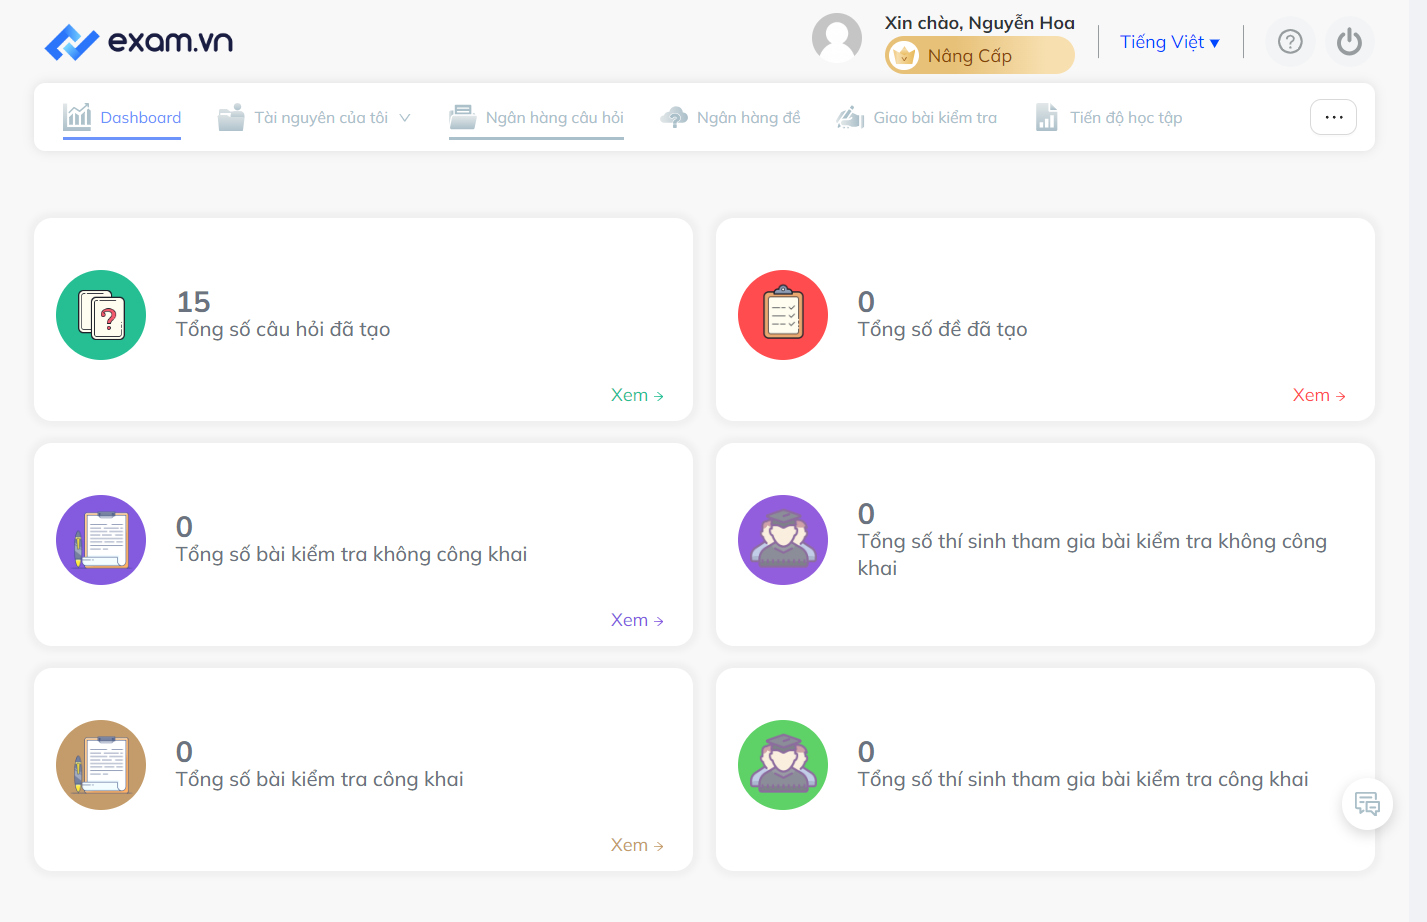Click Xem link for private tests
Viewport: 1427px width, 922px height.
click(x=637, y=620)
